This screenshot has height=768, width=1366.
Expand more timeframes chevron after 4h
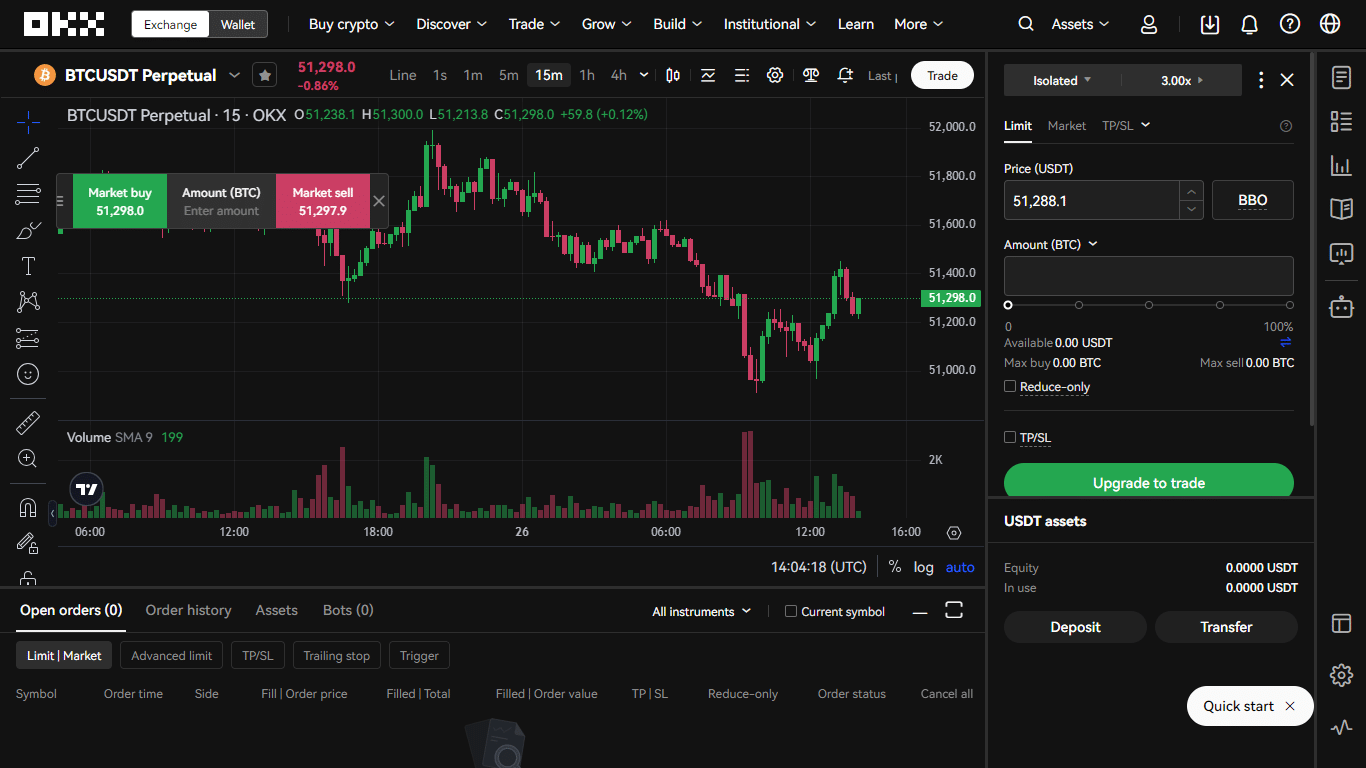[644, 75]
